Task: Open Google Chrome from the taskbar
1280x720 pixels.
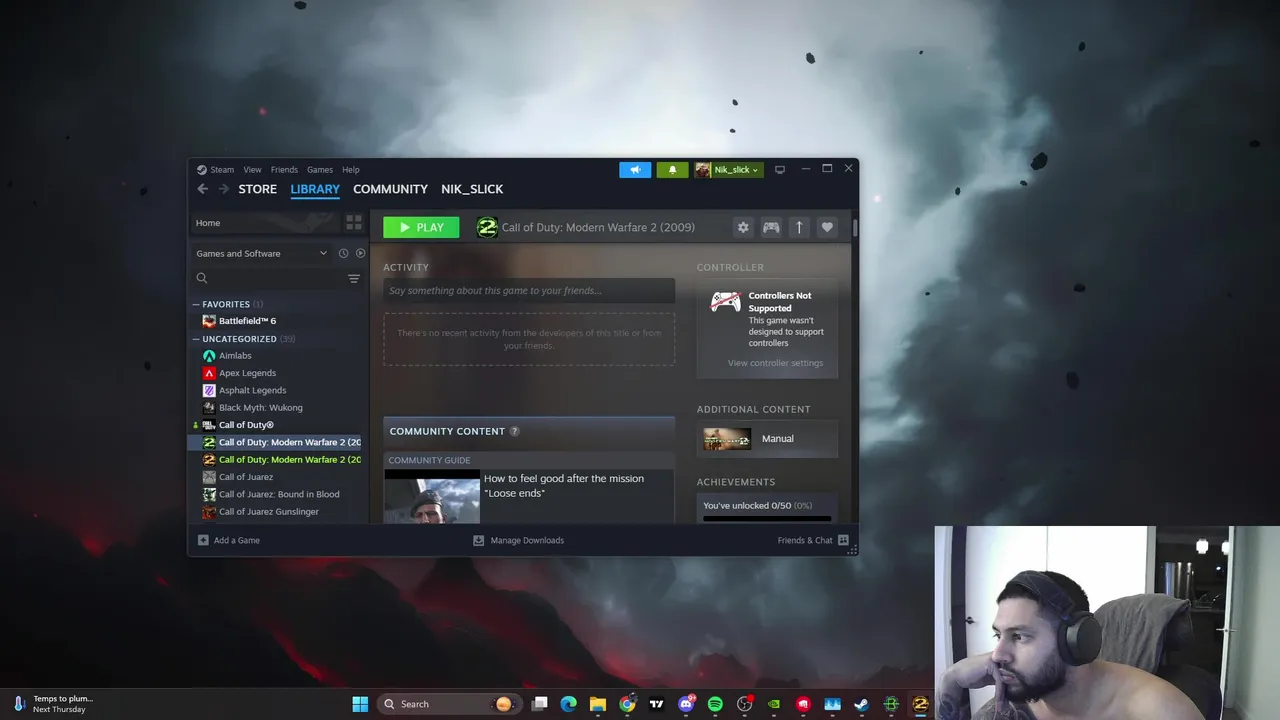Action: [627, 704]
